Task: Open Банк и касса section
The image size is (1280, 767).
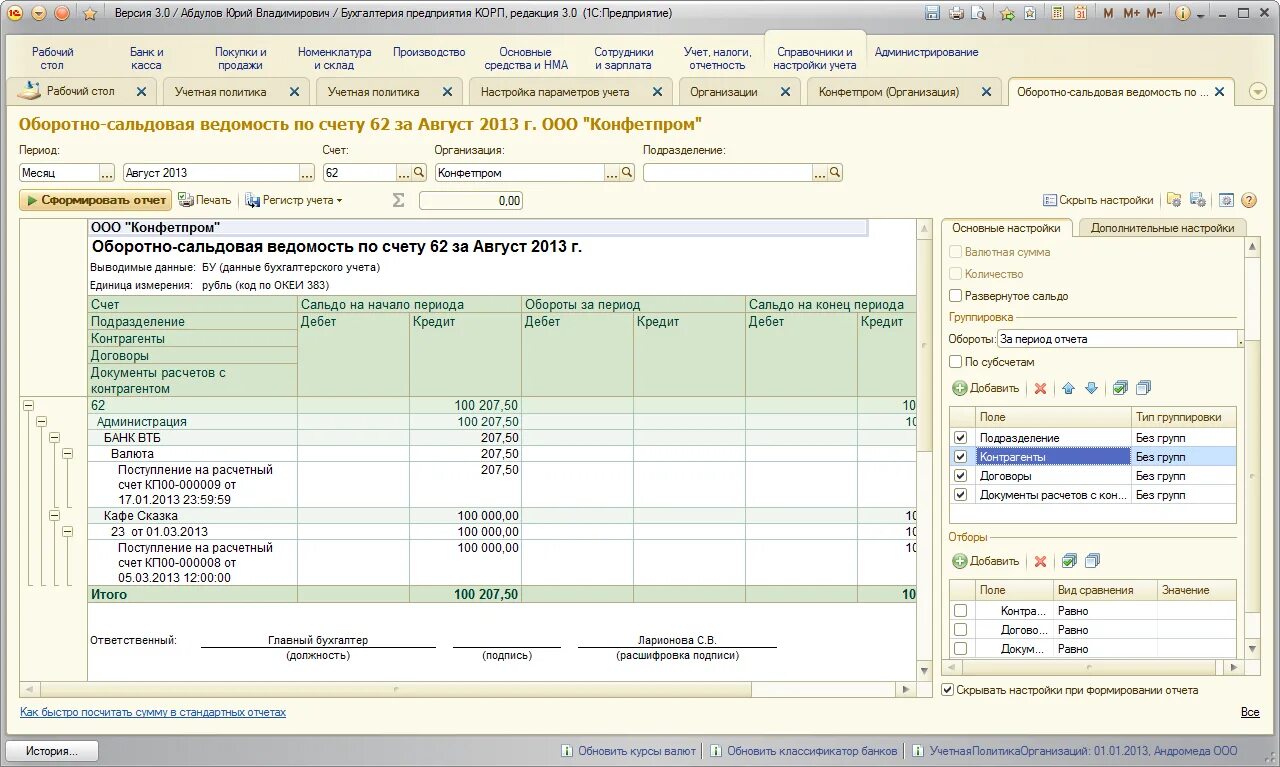Action: click(146, 58)
